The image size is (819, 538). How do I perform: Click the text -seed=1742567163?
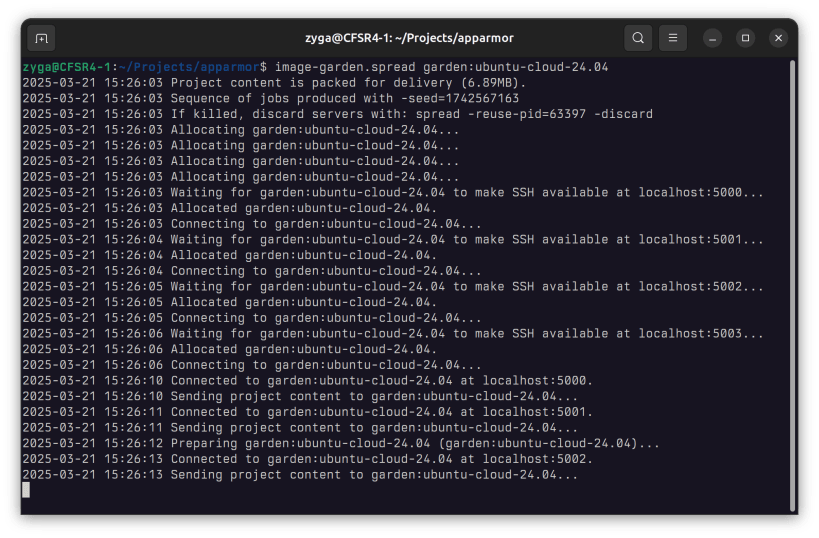(460, 98)
